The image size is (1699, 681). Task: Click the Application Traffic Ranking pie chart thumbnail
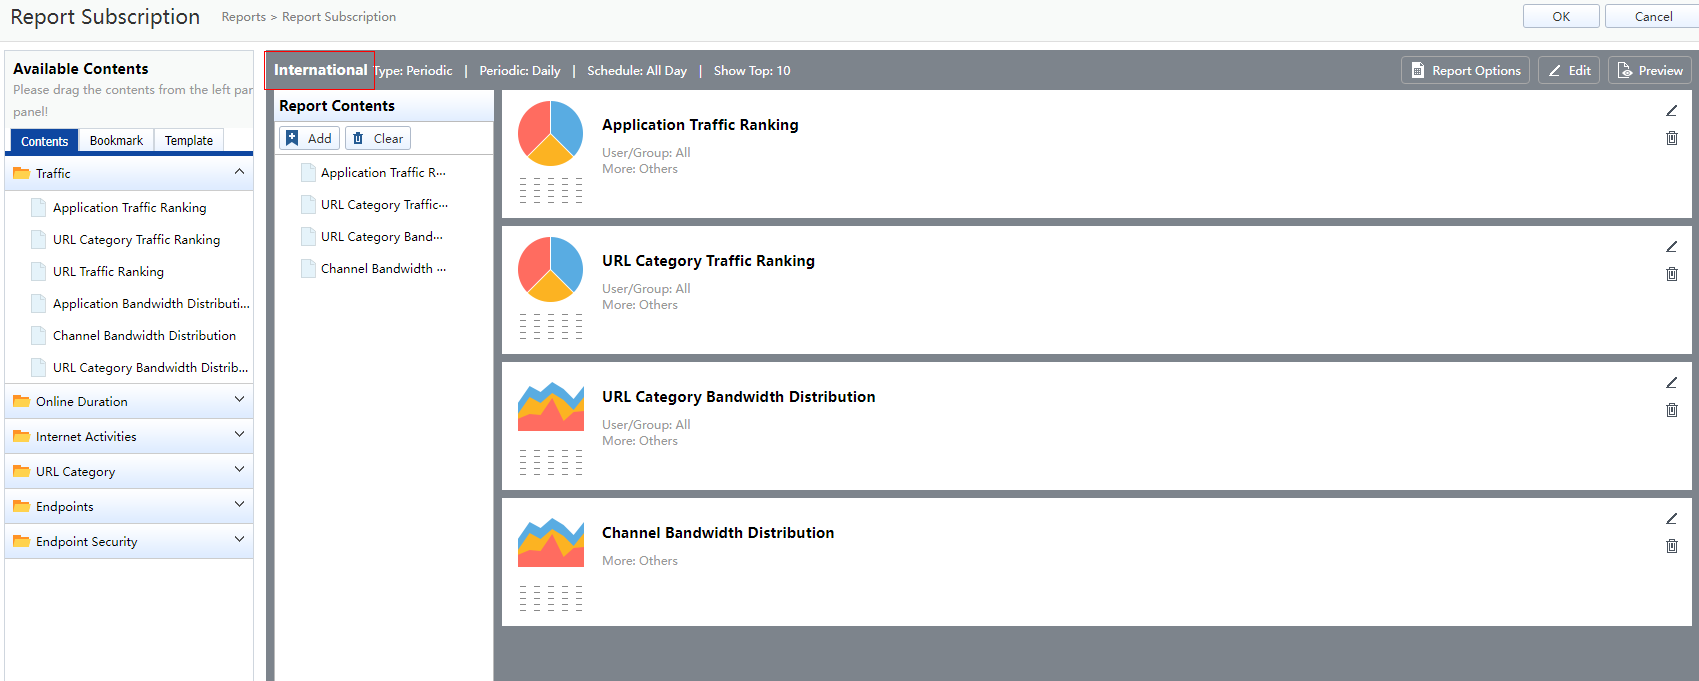click(x=550, y=133)
